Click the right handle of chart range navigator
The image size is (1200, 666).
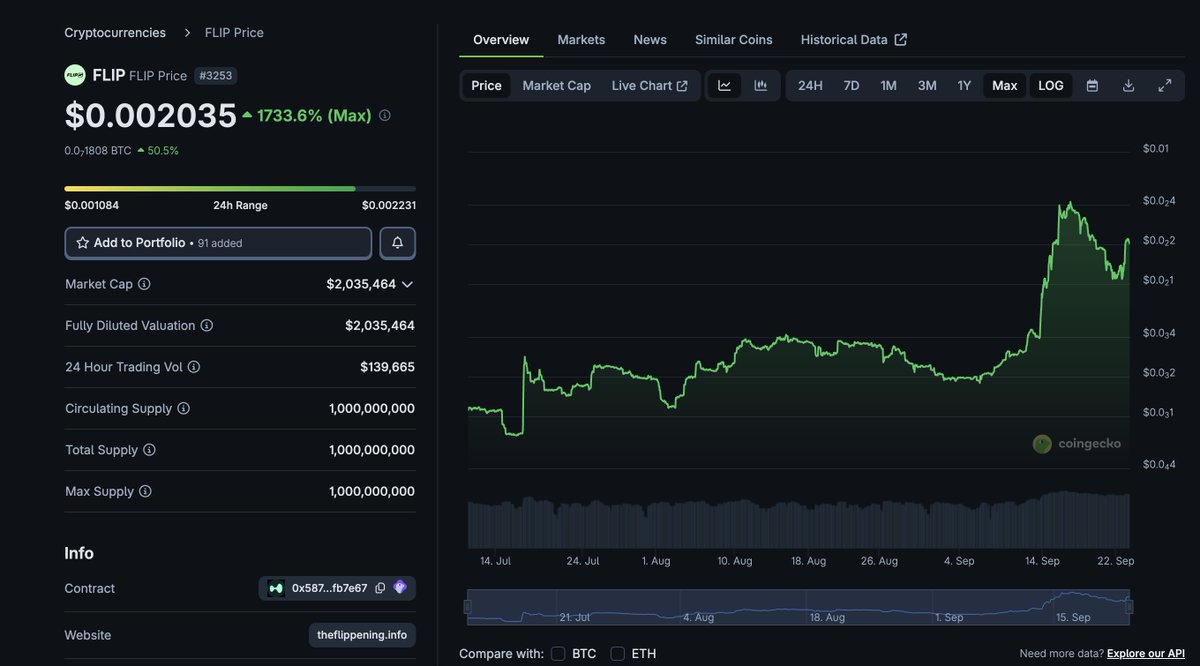coord(1130,606)
